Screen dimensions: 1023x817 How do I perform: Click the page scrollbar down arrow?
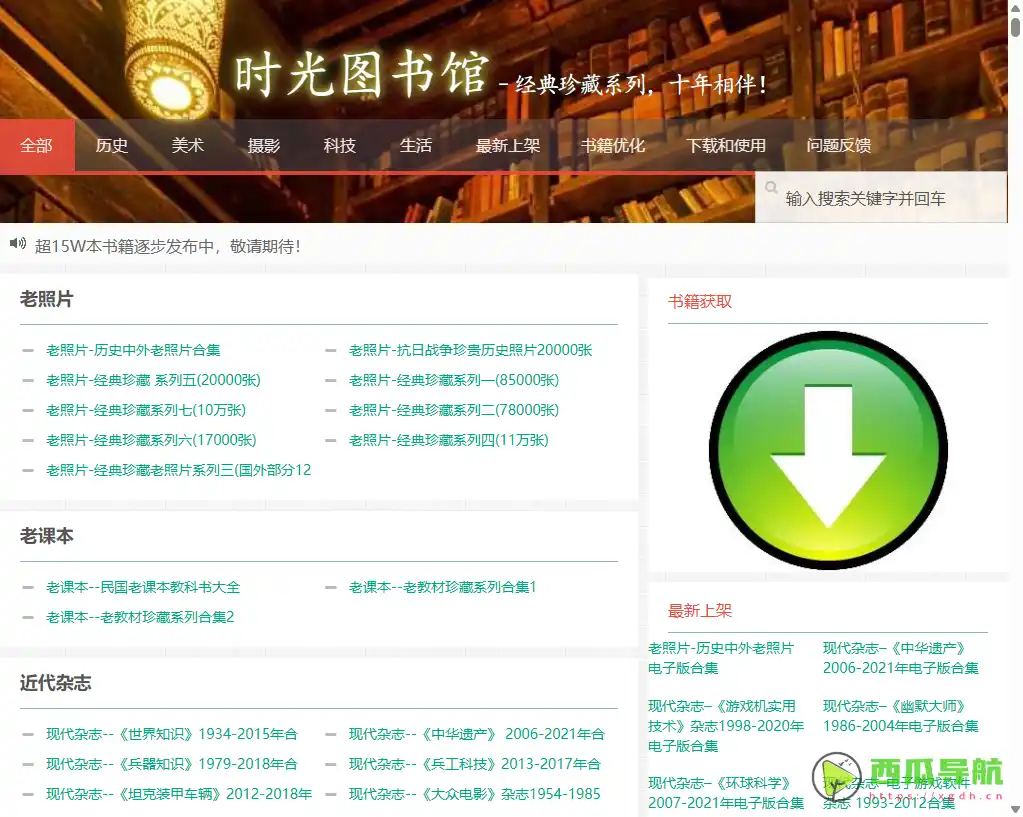1015,809
